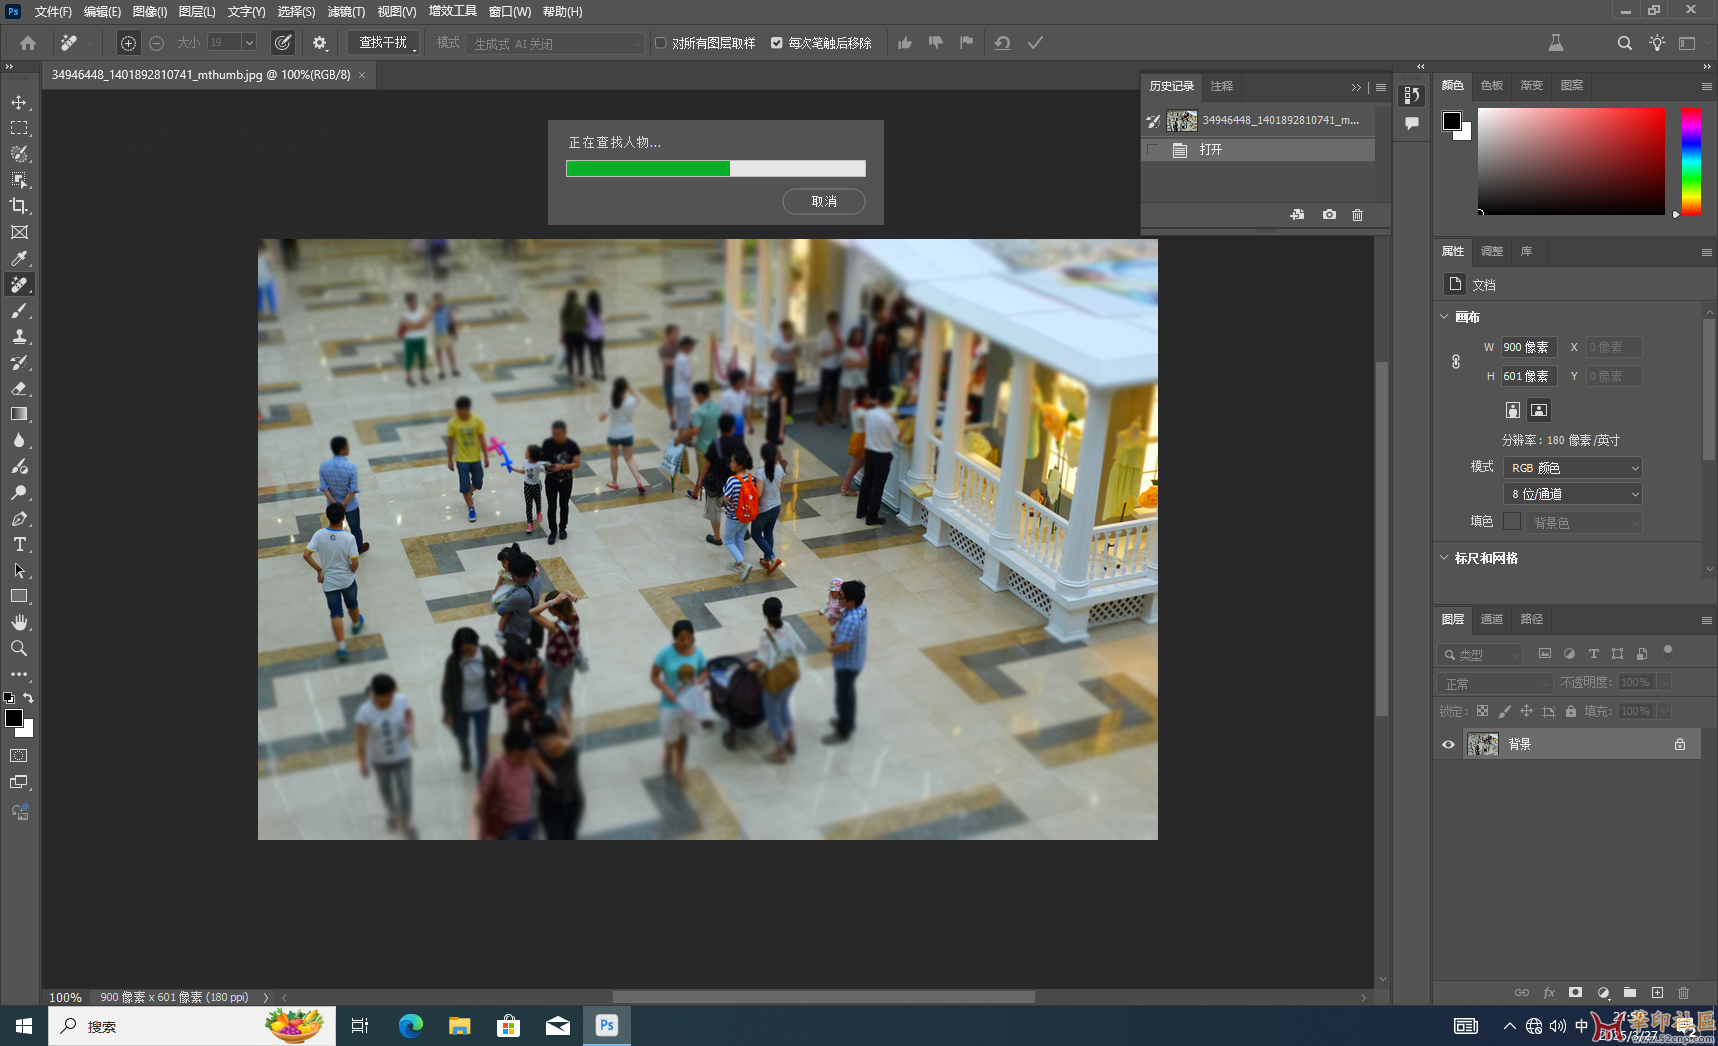Expand the 标尺和网格 section
Image resolution: width=1718 pixels, height=1046 pixels.
1444,558
